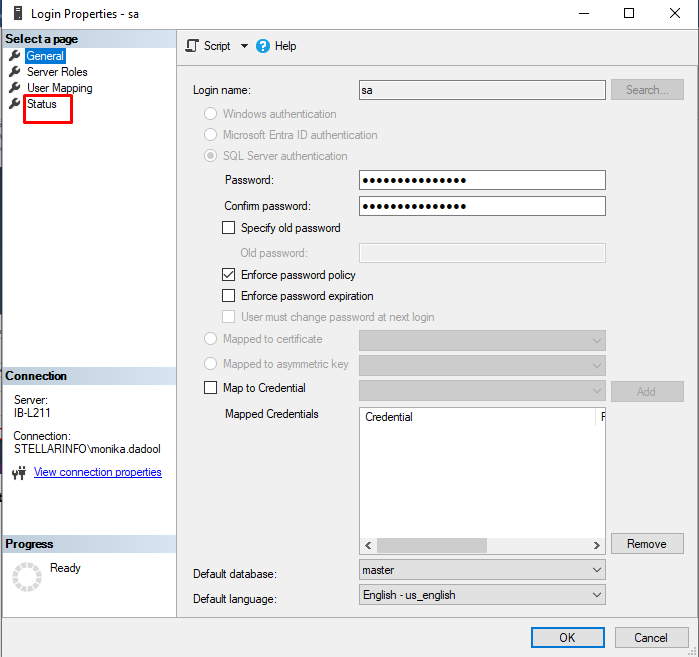Open the Default language dropdown
699x657 pixels.
(x=482, y=595)
